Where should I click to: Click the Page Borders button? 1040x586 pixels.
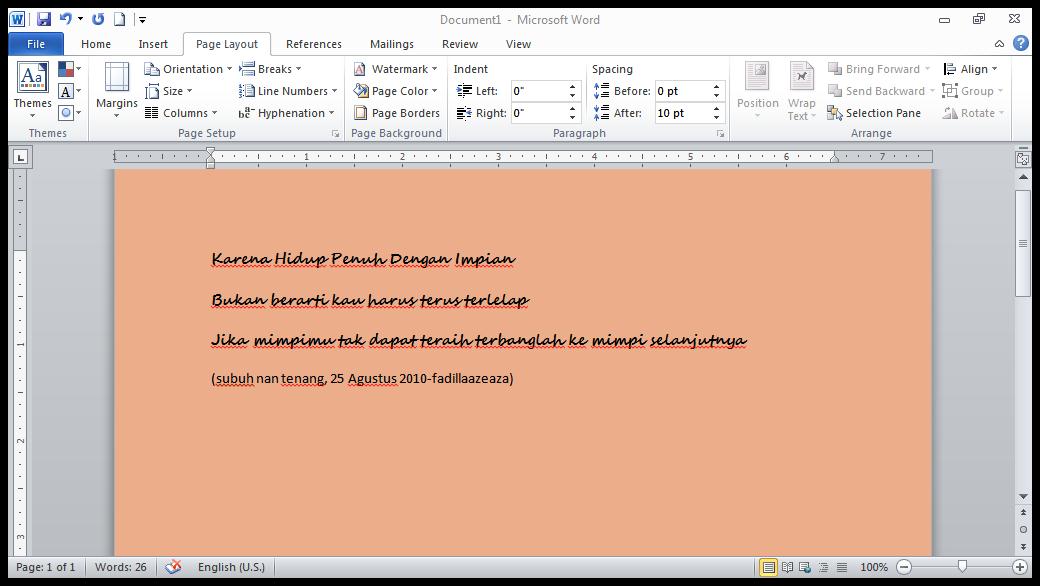397,113
